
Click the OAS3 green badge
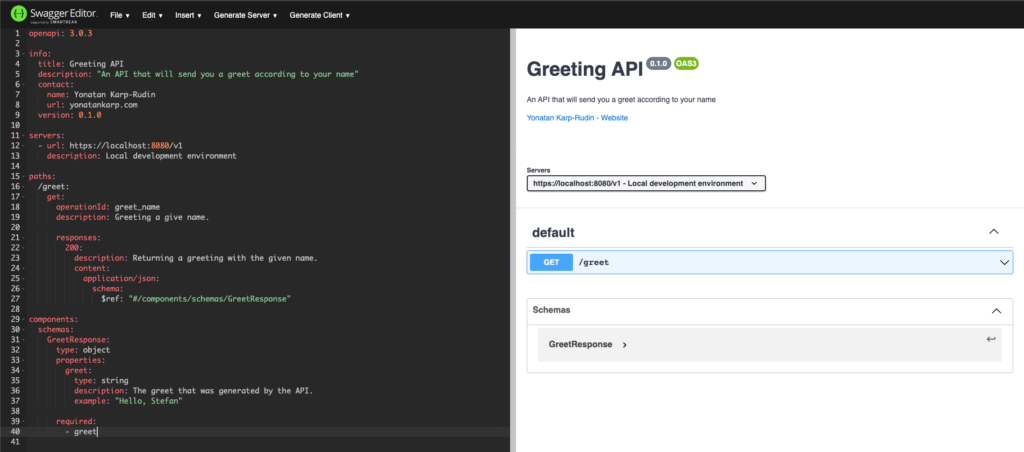(686, 63)
